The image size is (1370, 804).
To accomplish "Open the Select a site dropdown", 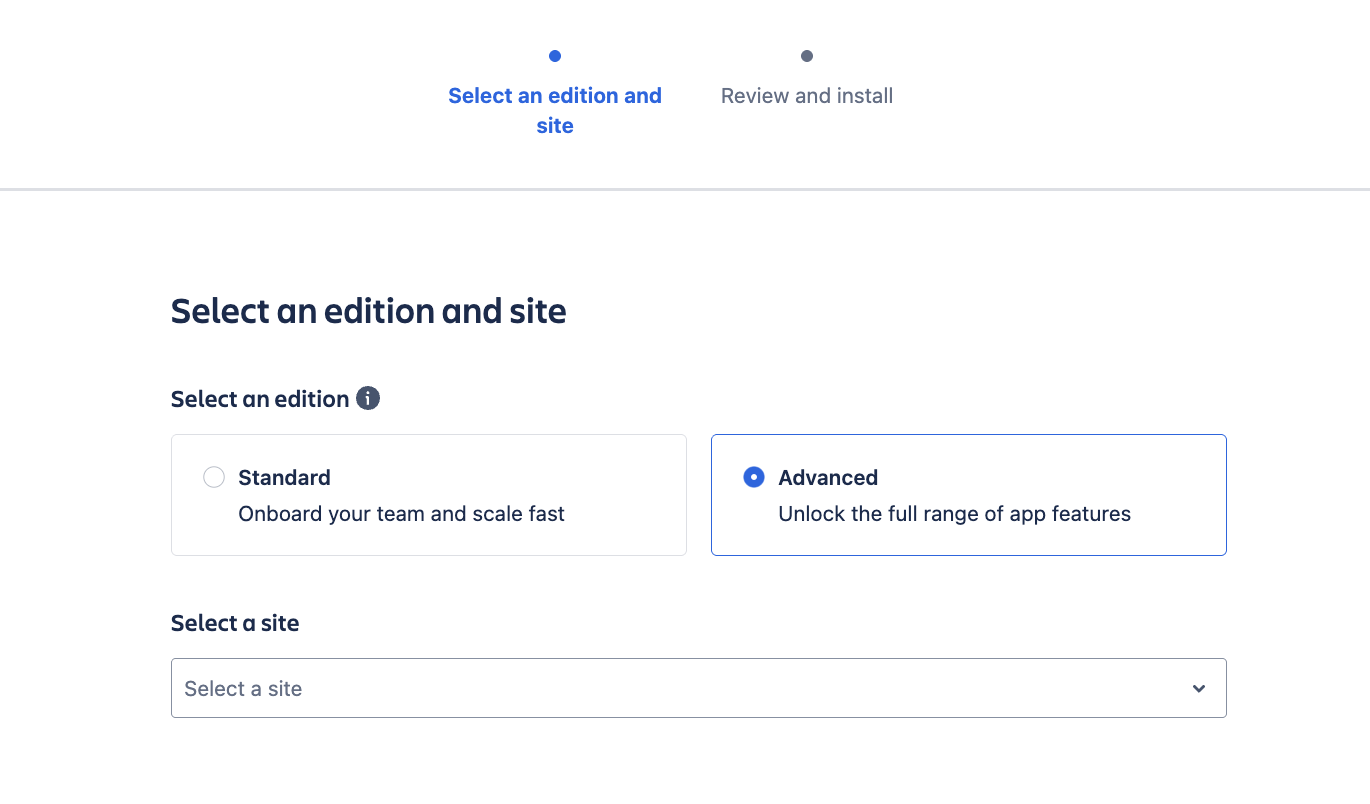I will 698,688.
